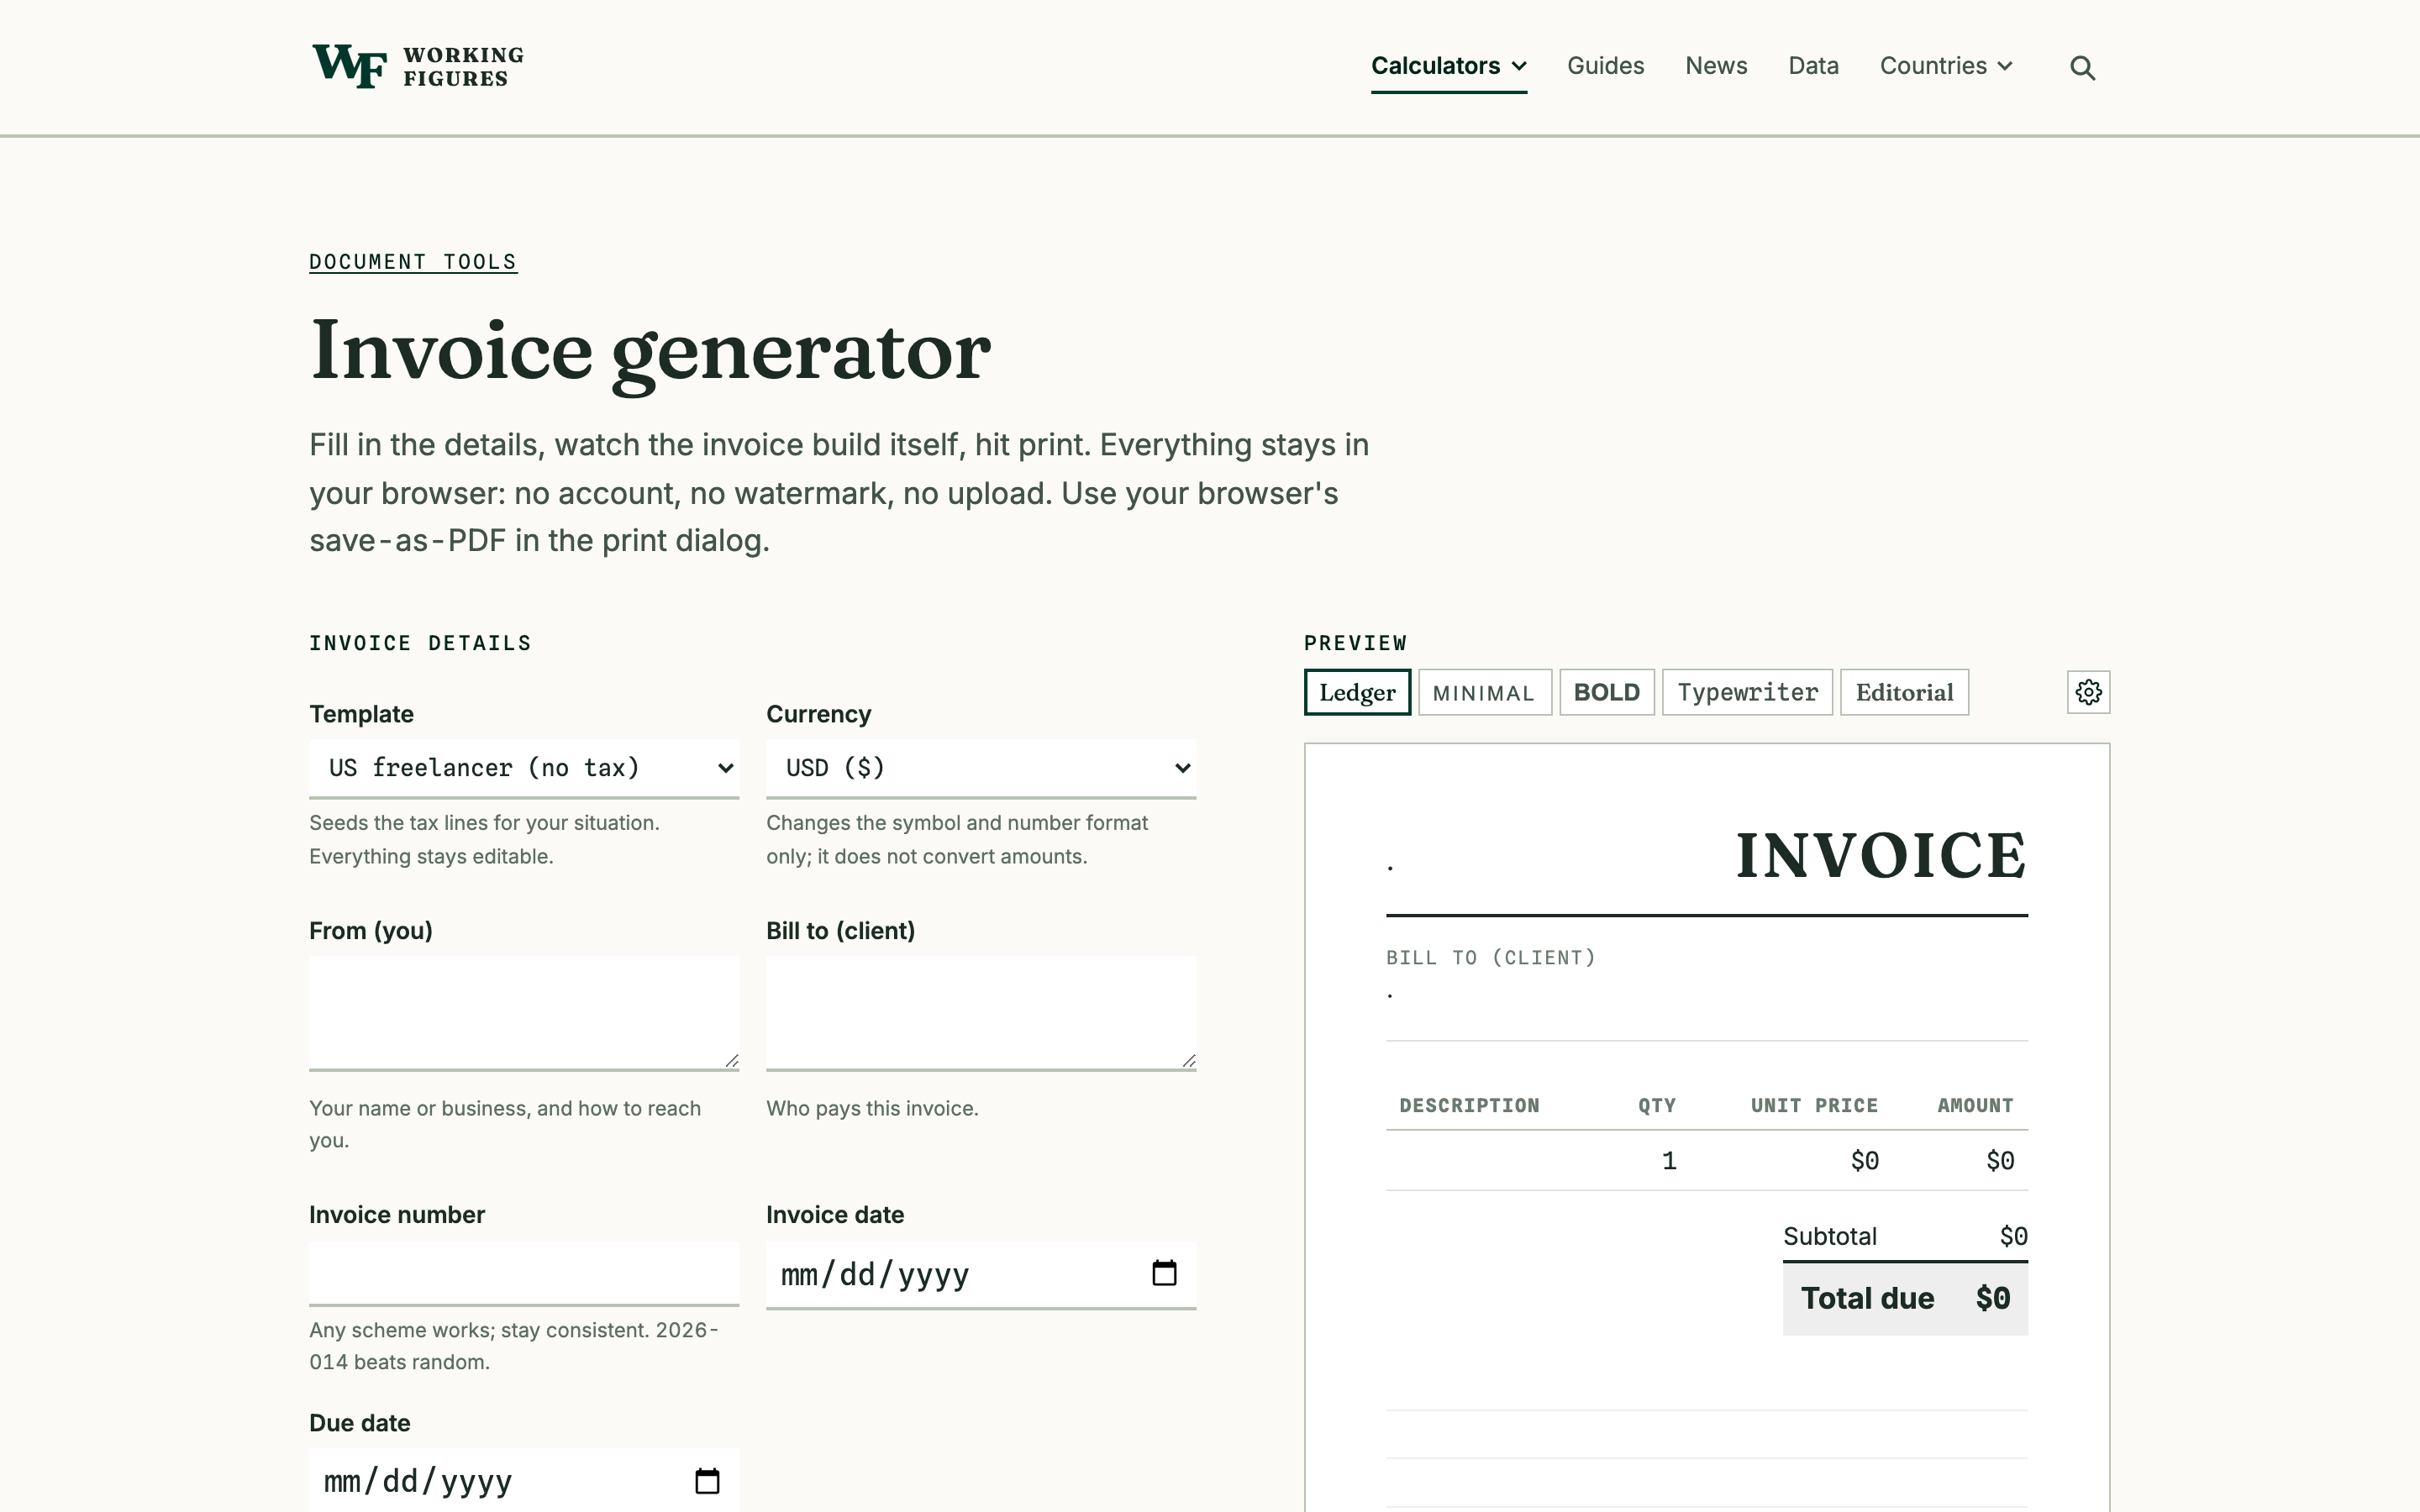Screen dimensions: 2420x1512
Task: Choose the Editorial preview style
Action: tap(1904, 692)
